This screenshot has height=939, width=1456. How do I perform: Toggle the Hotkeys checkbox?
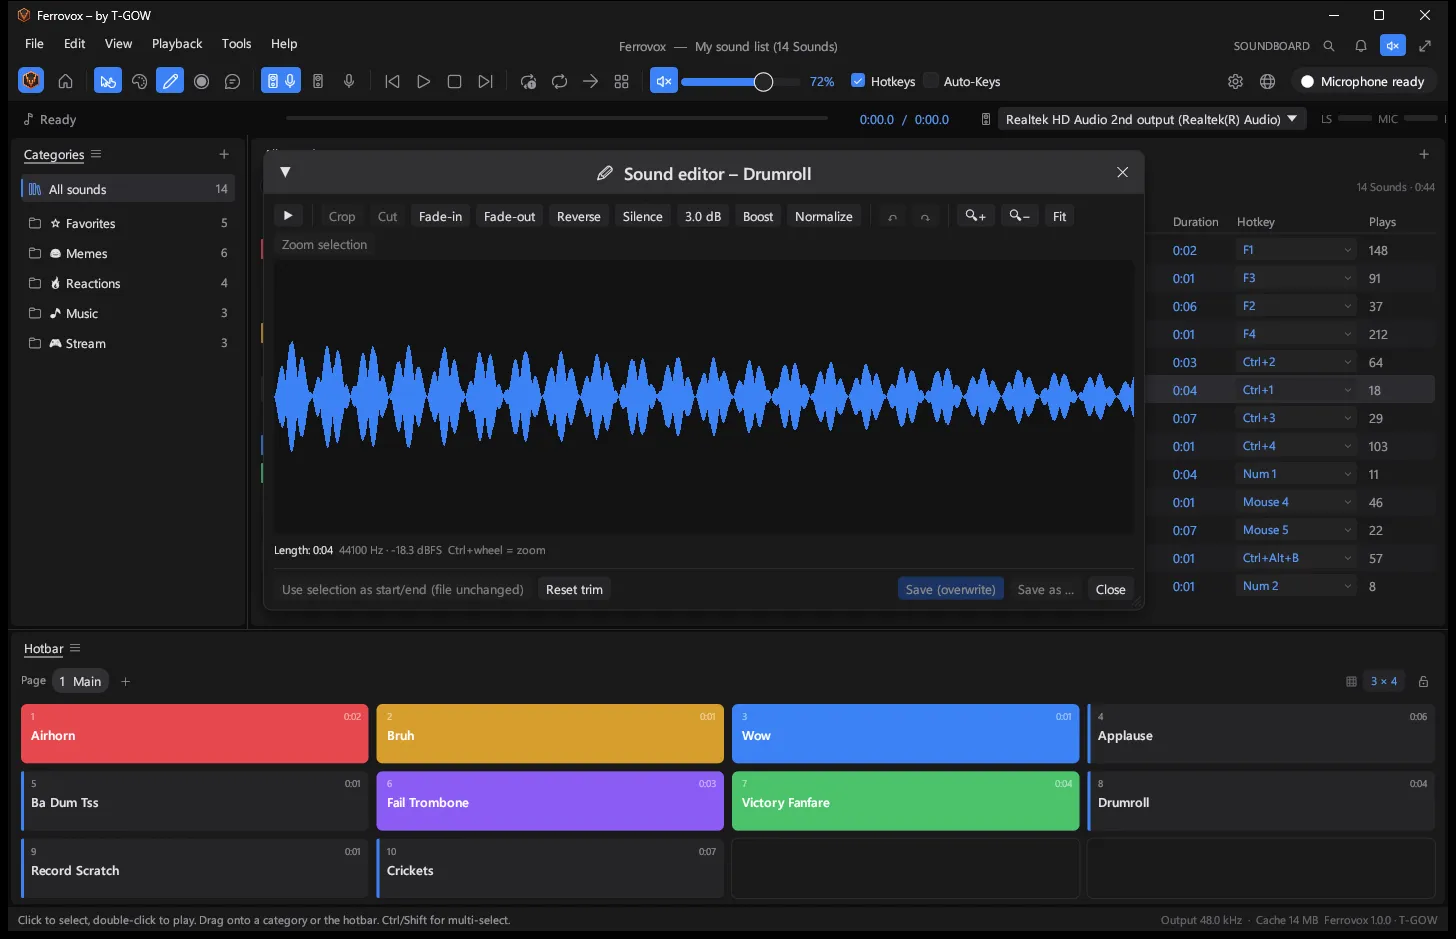point(858,81)
